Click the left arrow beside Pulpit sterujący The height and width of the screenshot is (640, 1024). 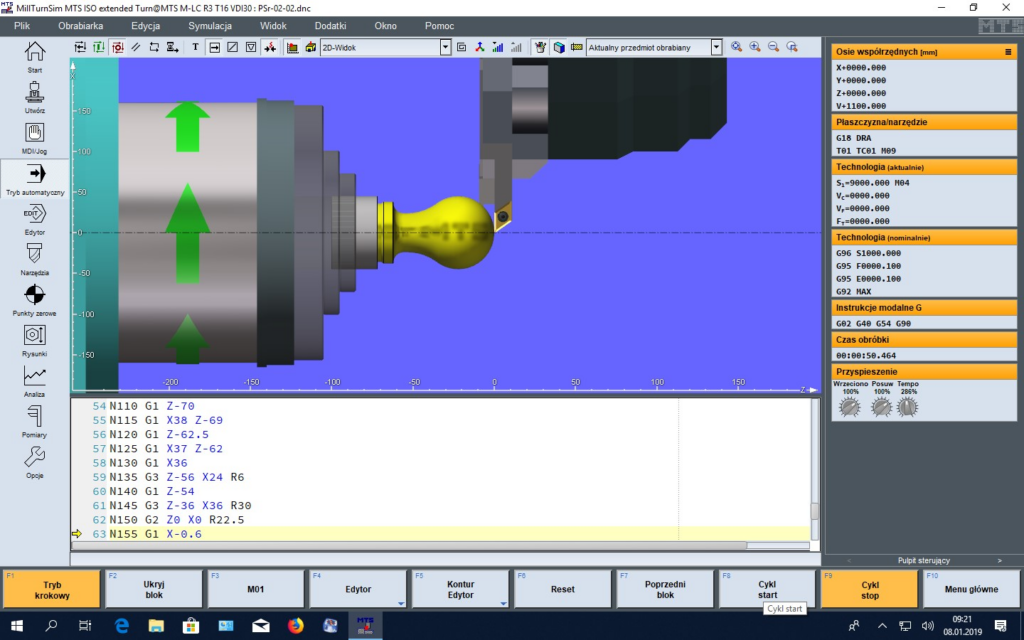pyautogui.click(x=849, y=560)
